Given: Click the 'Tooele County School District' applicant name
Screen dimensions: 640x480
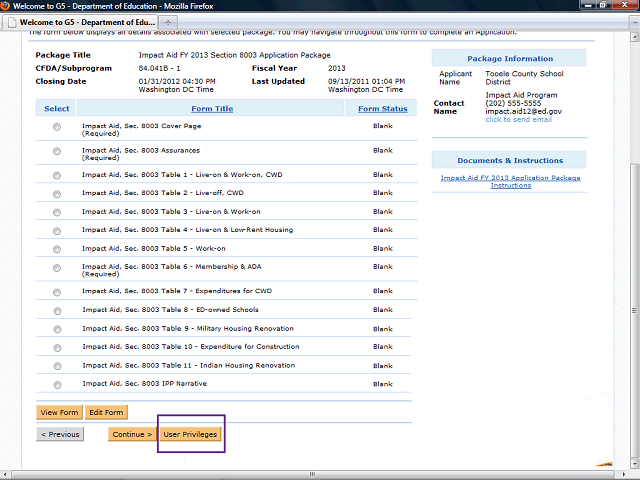Looking at the screenshot, I should (x=524, y=78).
